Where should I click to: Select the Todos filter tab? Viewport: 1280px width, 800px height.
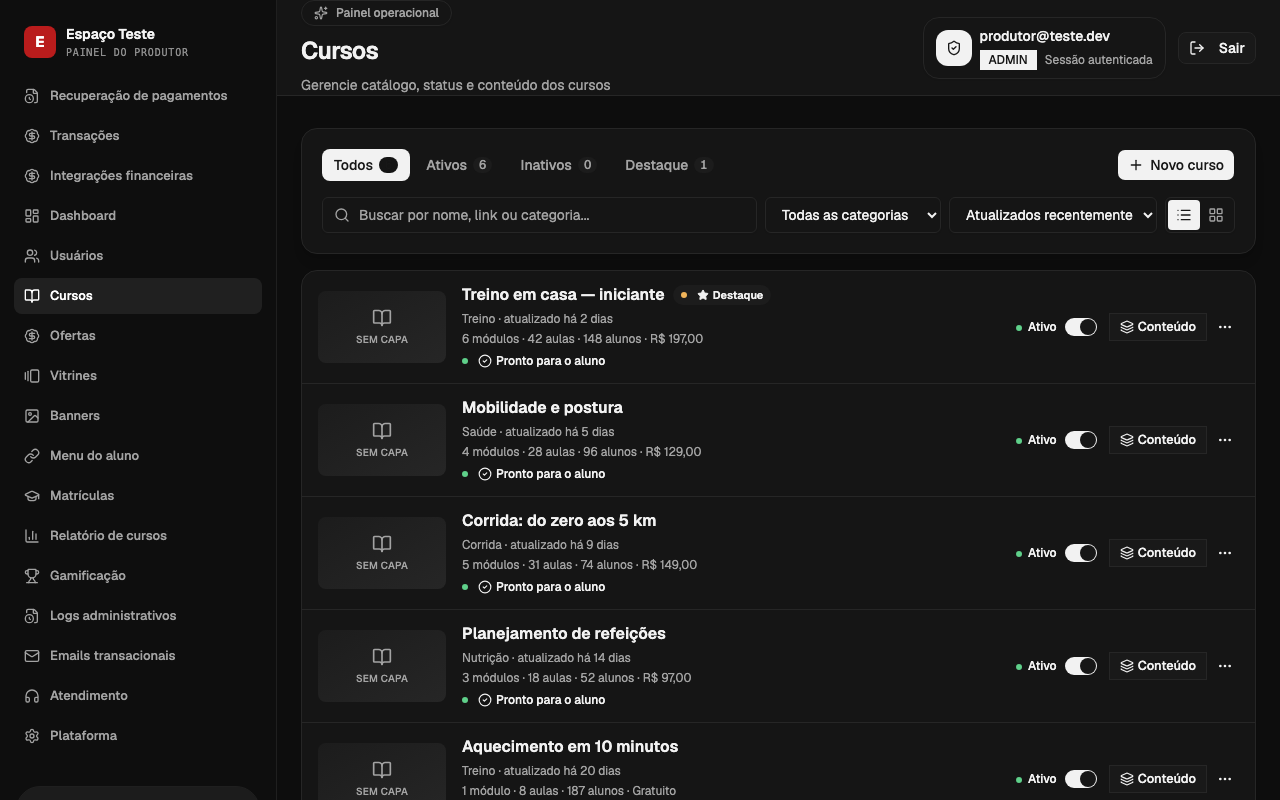[366, 165]
